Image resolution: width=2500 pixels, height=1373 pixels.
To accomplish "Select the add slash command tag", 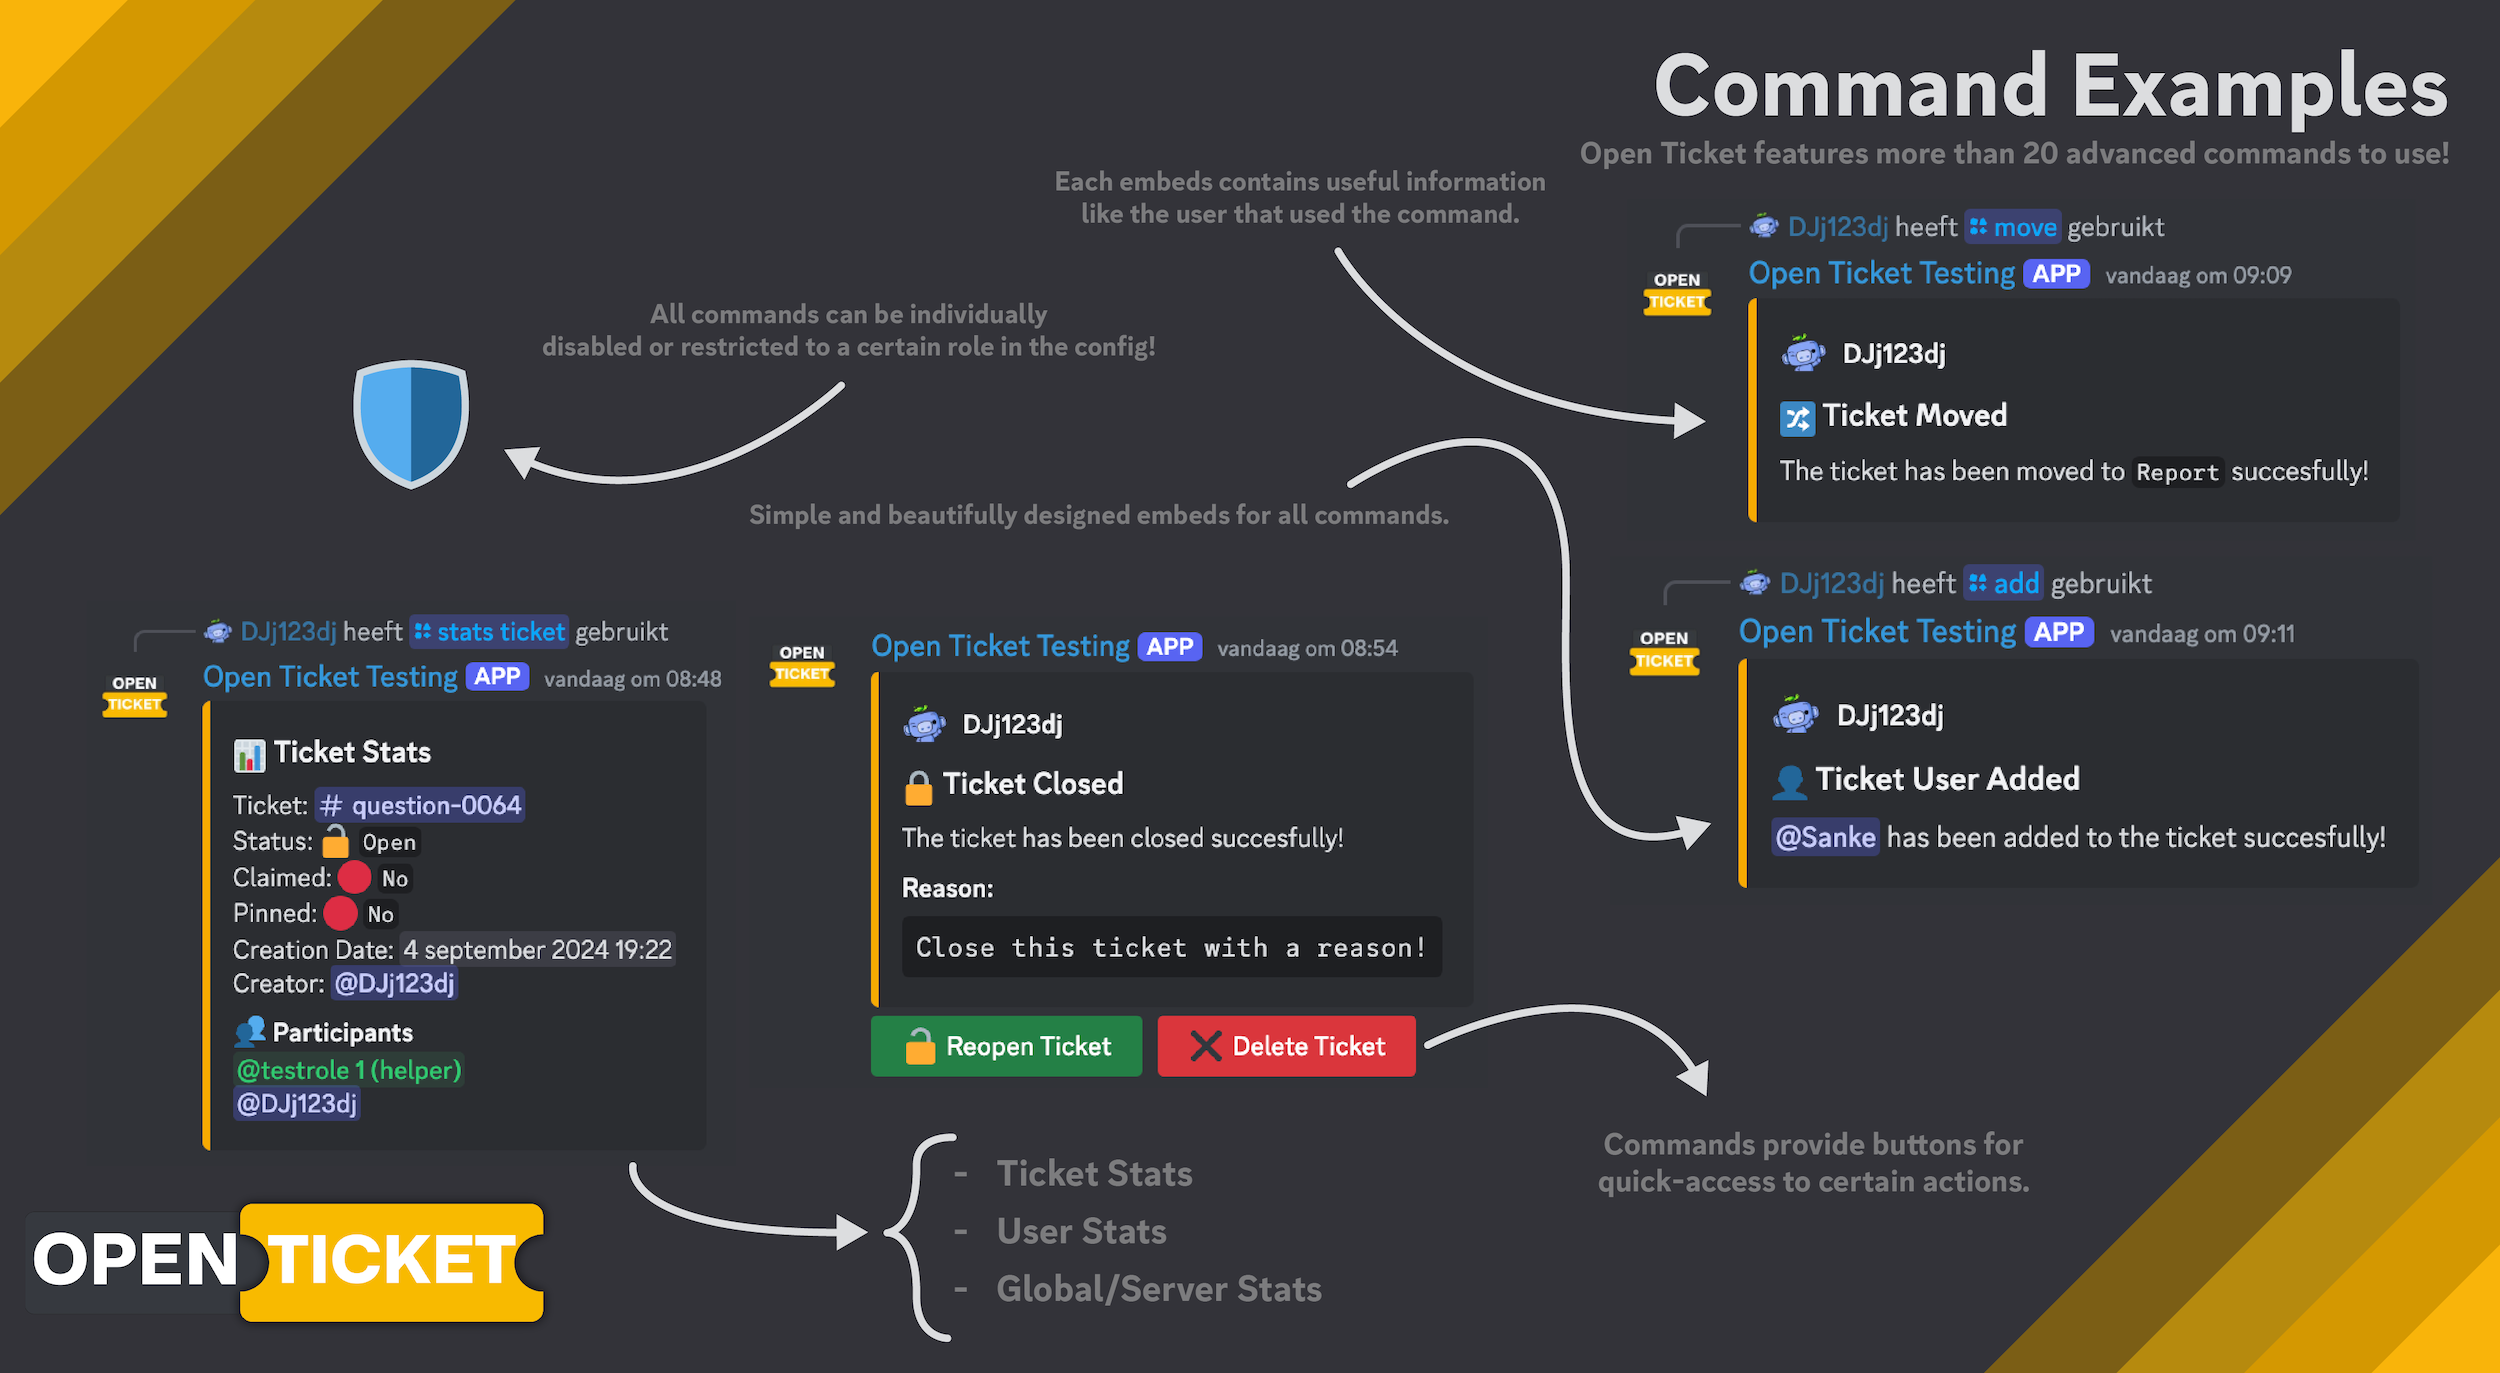I will (2003, 584).
